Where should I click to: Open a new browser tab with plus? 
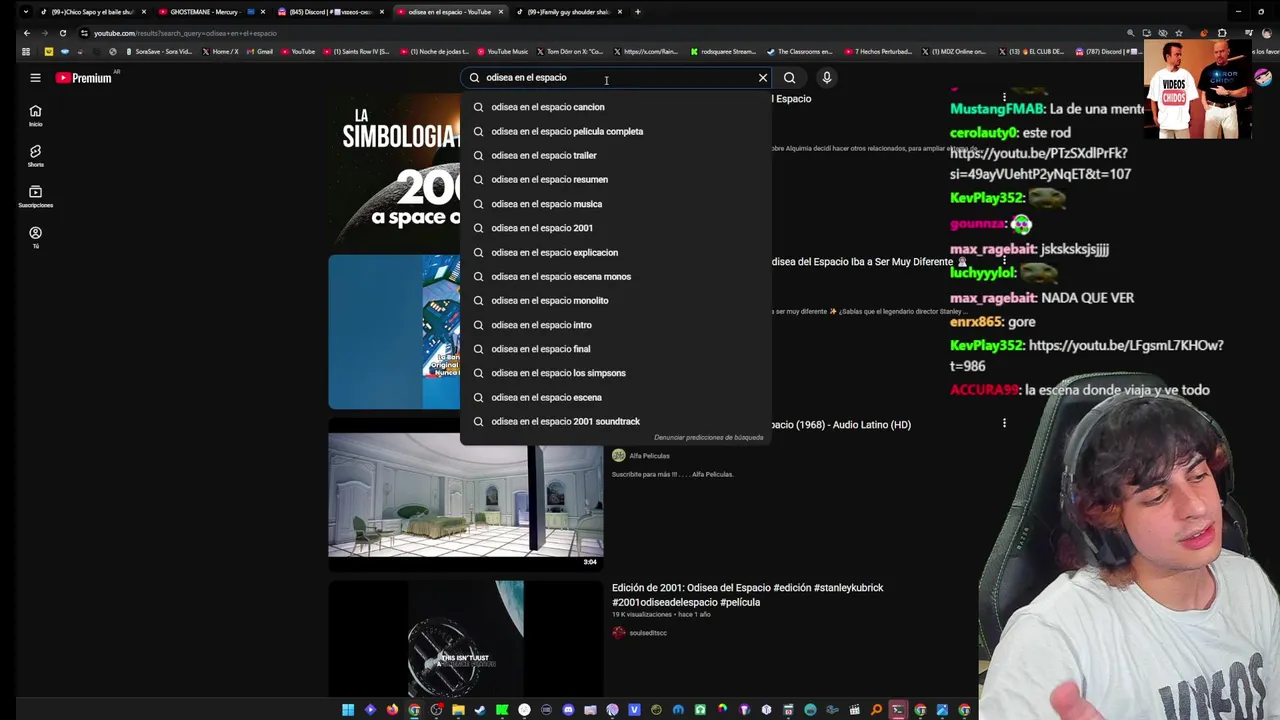(638, 12)
